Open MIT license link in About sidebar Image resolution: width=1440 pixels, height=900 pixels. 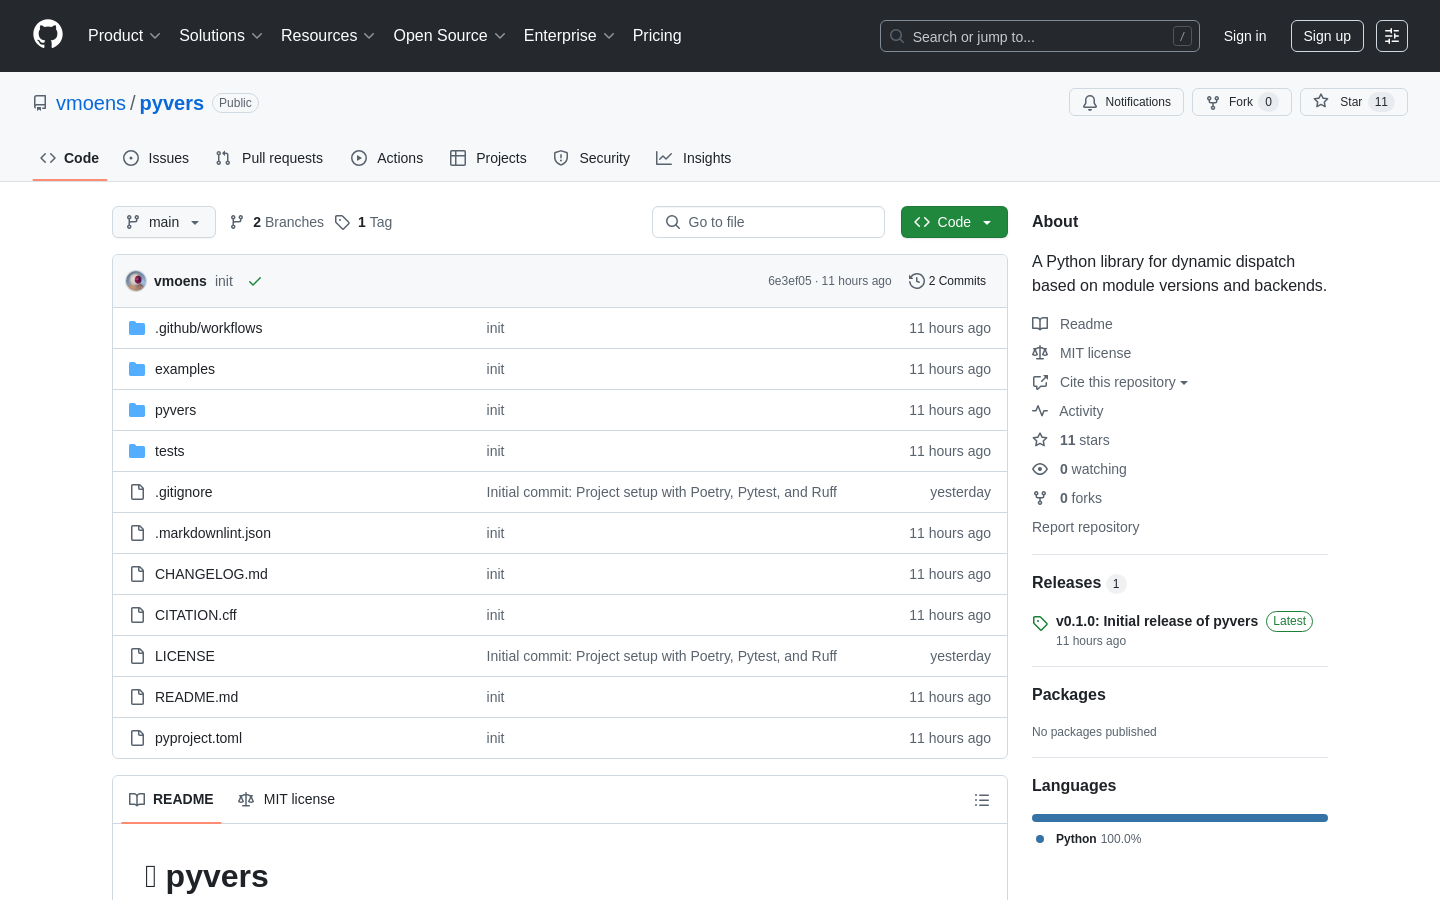coord(1081,353)
